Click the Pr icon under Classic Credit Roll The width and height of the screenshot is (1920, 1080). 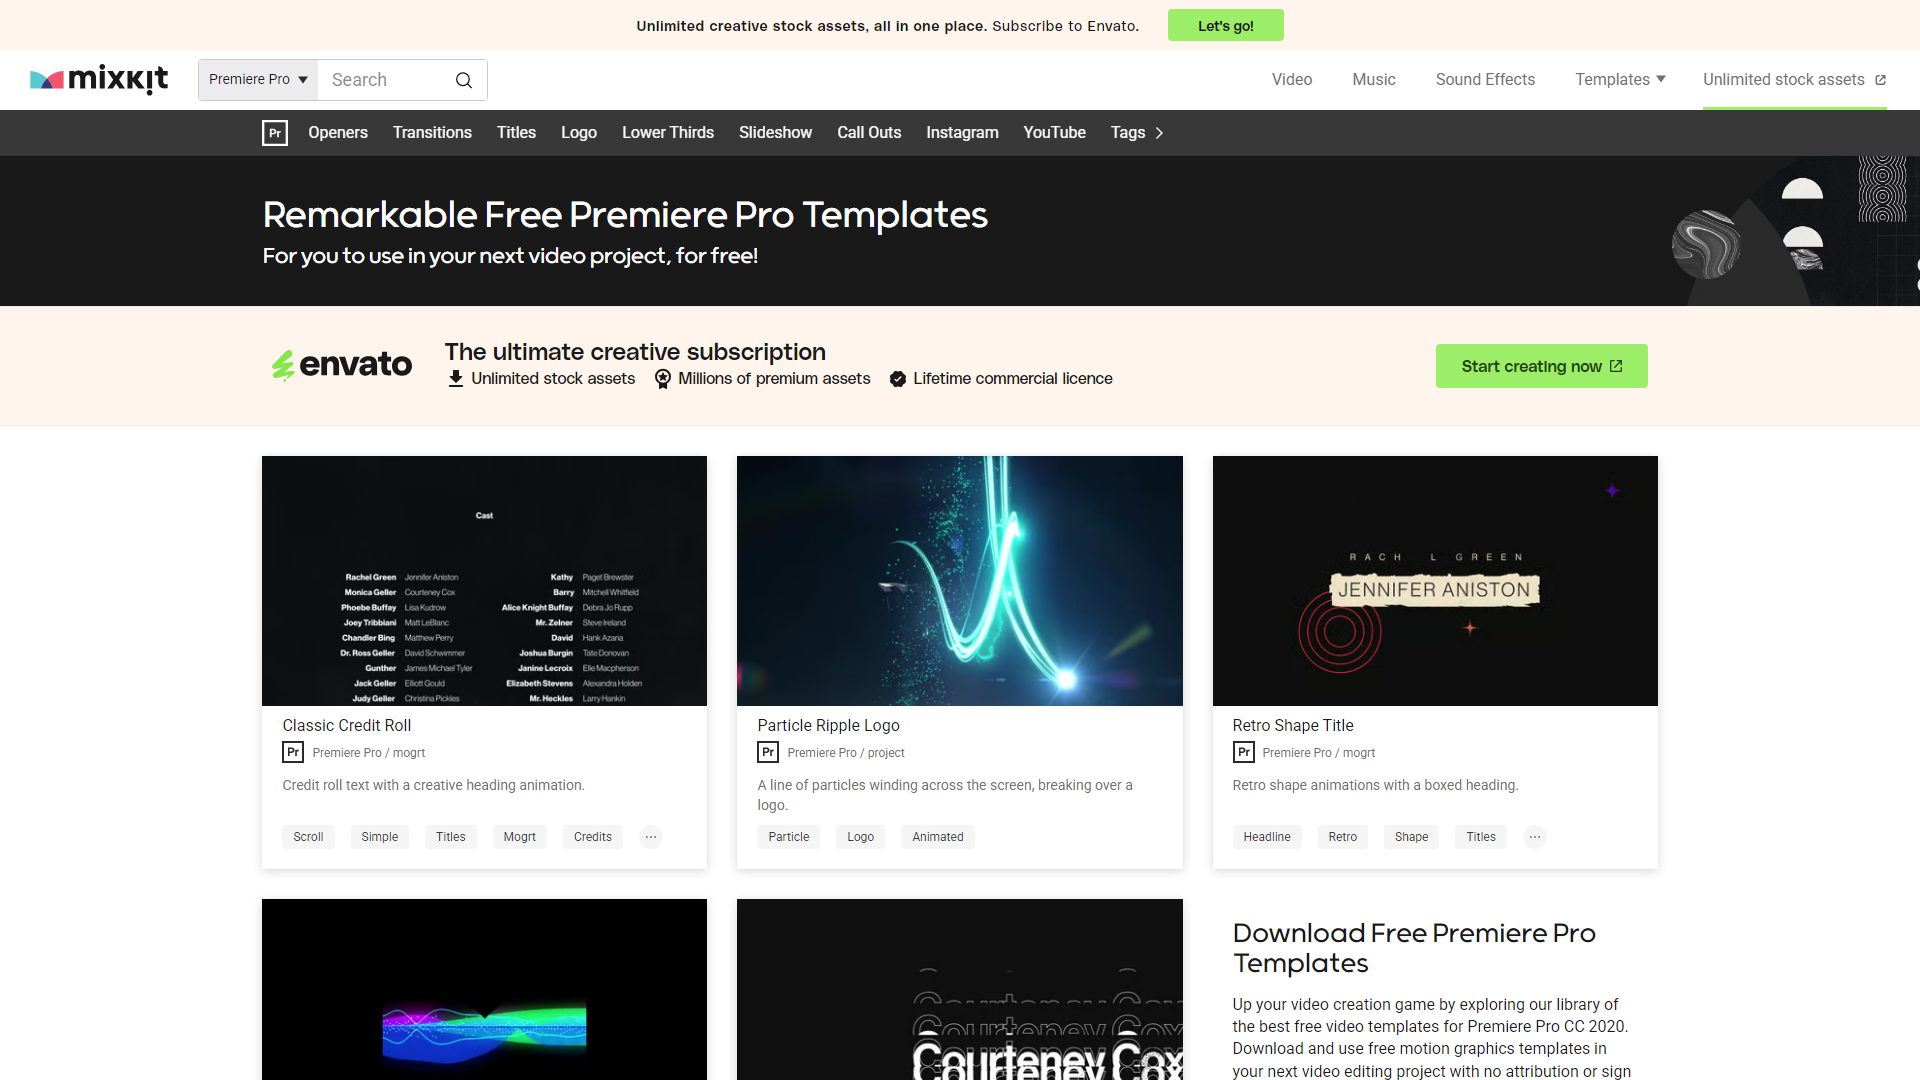293,752
